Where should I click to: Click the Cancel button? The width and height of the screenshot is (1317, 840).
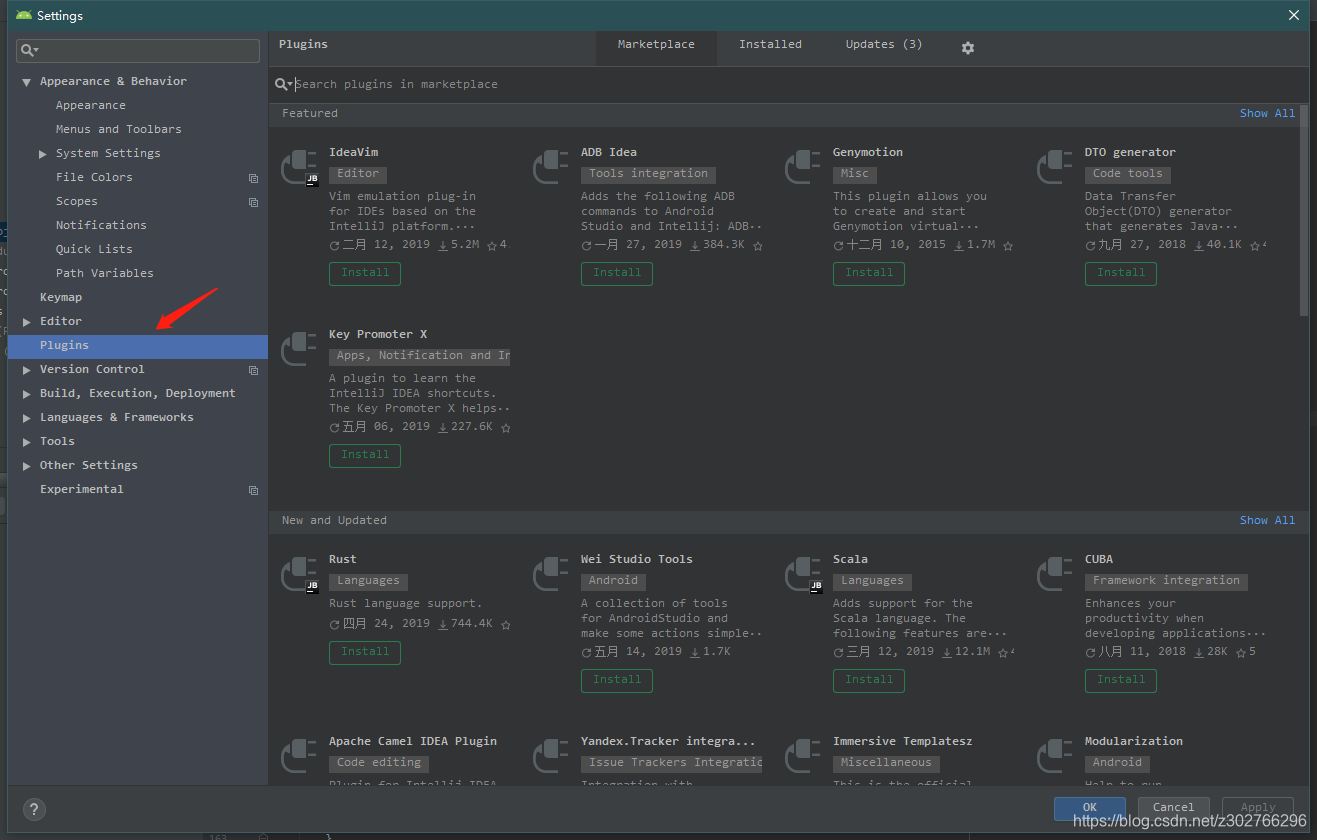point(1173,808)
